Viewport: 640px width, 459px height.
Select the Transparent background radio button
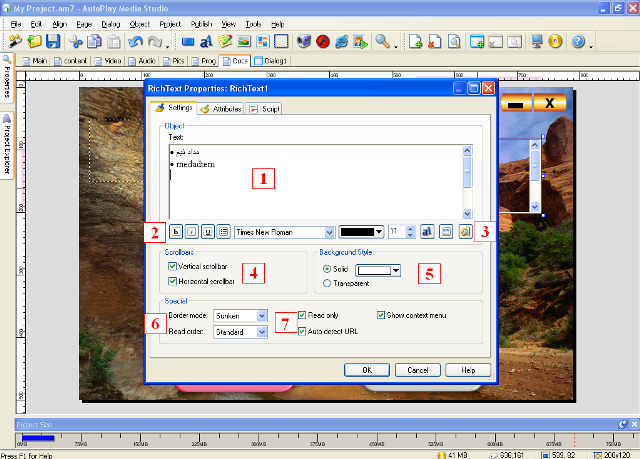[328, 283]
